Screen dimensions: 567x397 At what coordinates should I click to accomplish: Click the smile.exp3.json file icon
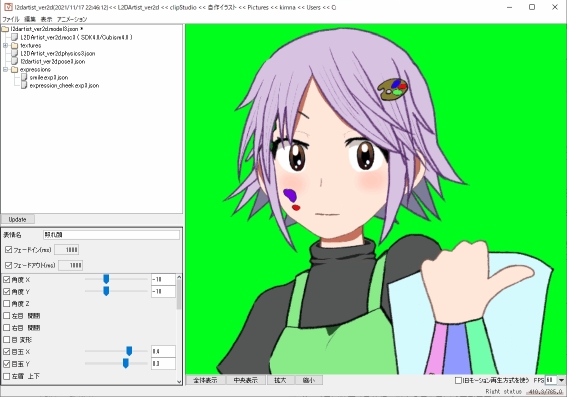24,77
